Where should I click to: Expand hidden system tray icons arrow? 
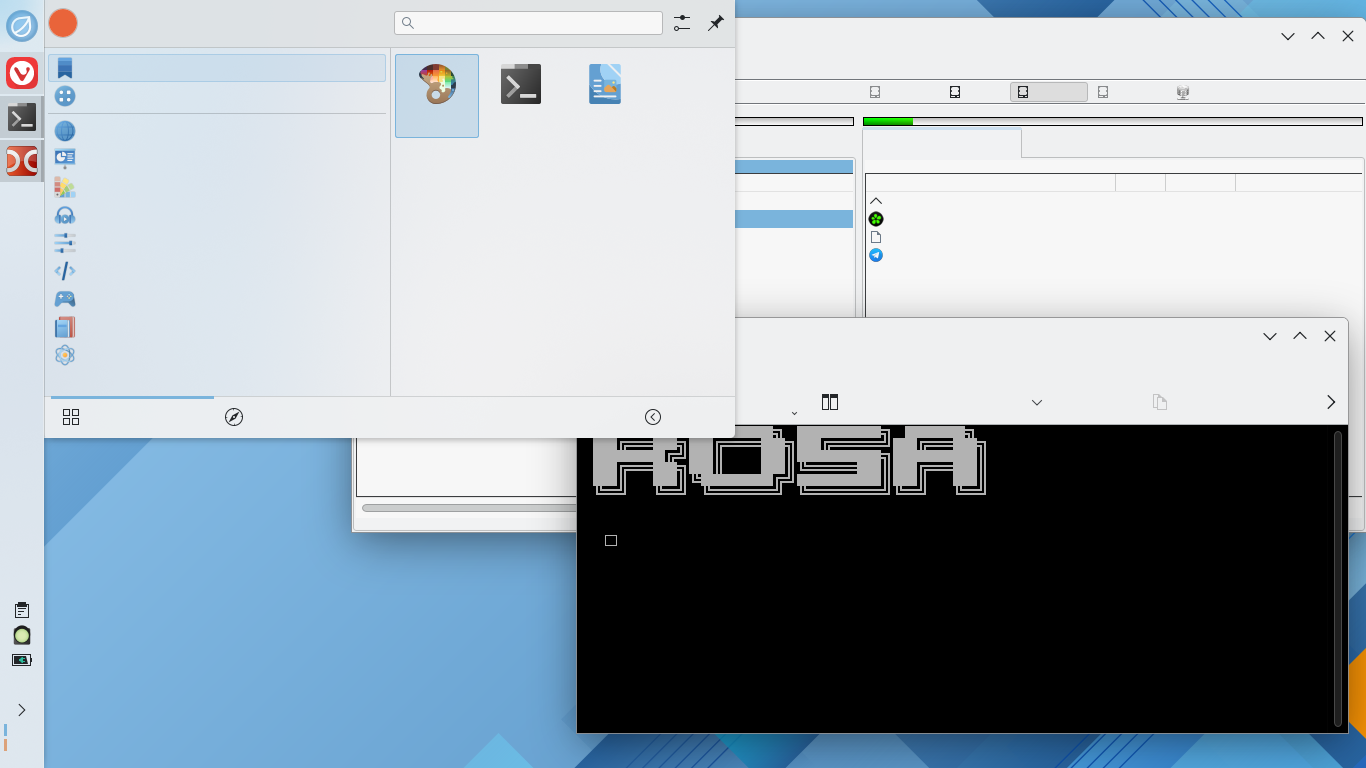point(22,710)
